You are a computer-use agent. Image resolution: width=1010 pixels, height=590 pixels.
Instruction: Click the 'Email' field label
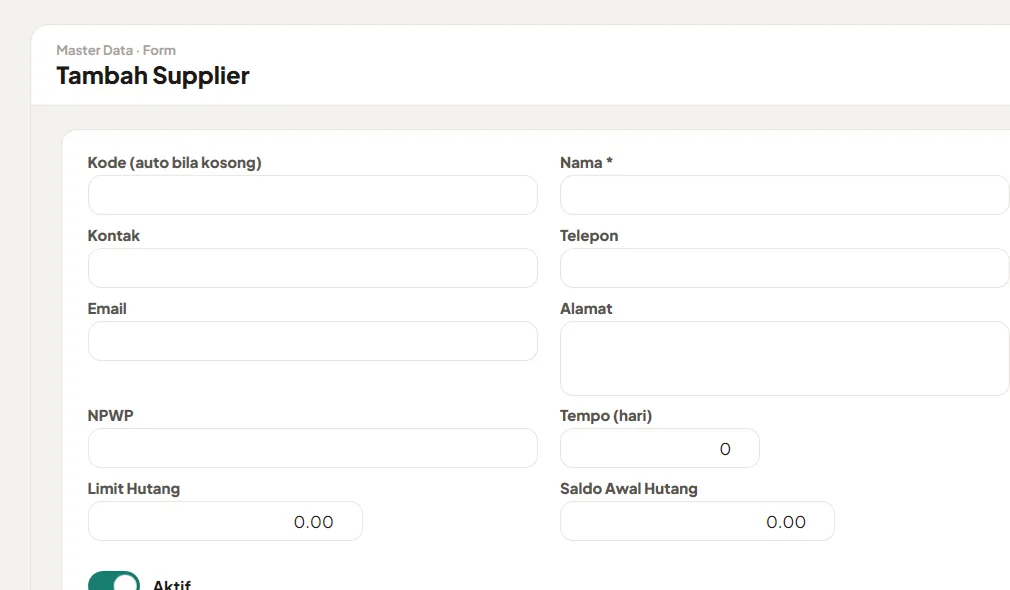point(107,309)
